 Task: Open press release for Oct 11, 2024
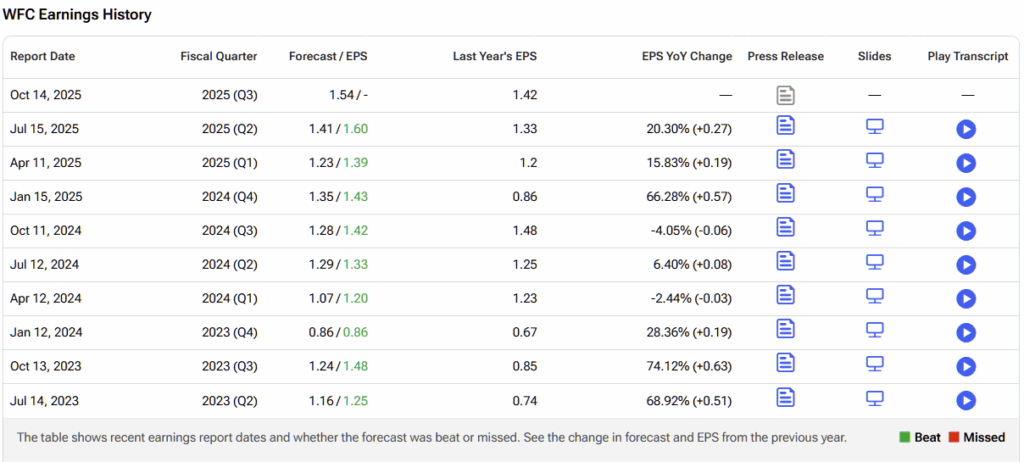(x=786, y=229)
